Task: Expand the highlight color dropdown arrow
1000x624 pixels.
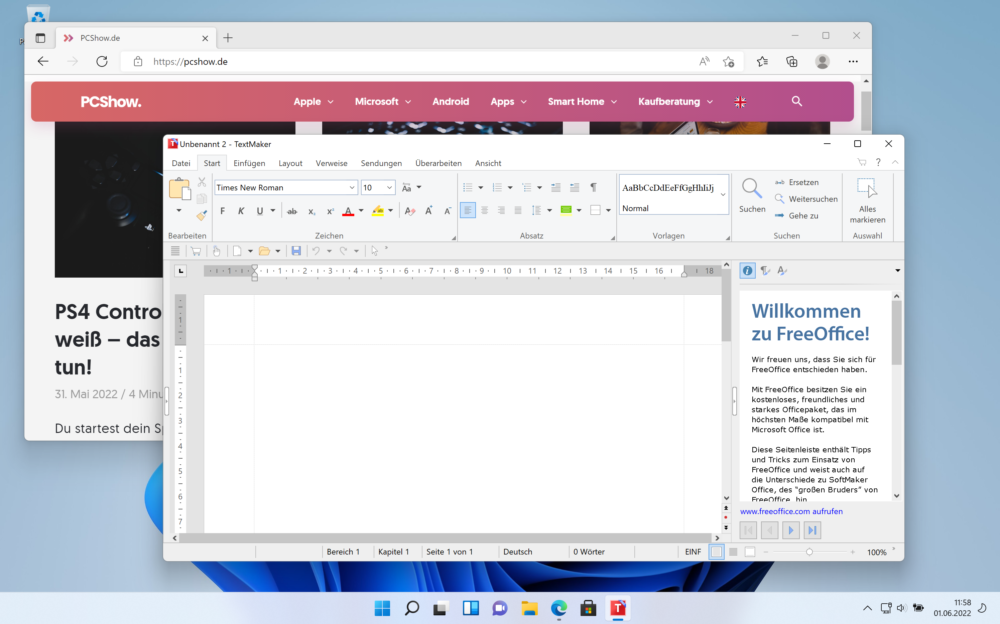Action: 391,211
